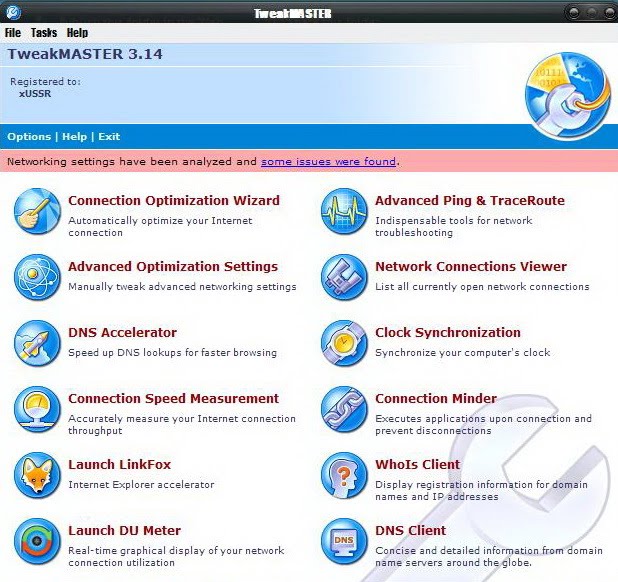Open Connection Optimization Wizard title
Image resolution: width=618 pixels, height=582 pixels.
[174, 201]
